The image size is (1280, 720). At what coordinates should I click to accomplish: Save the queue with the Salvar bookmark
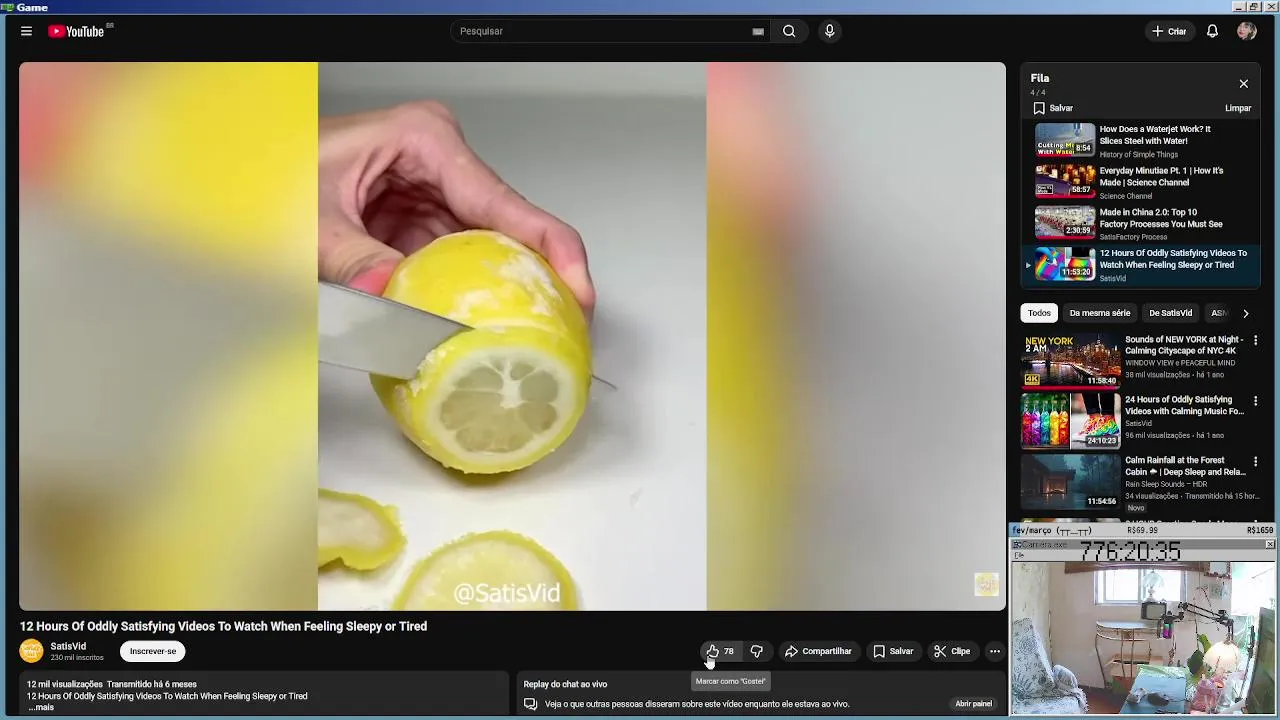pyautogui.click(x=1053, y=108)
